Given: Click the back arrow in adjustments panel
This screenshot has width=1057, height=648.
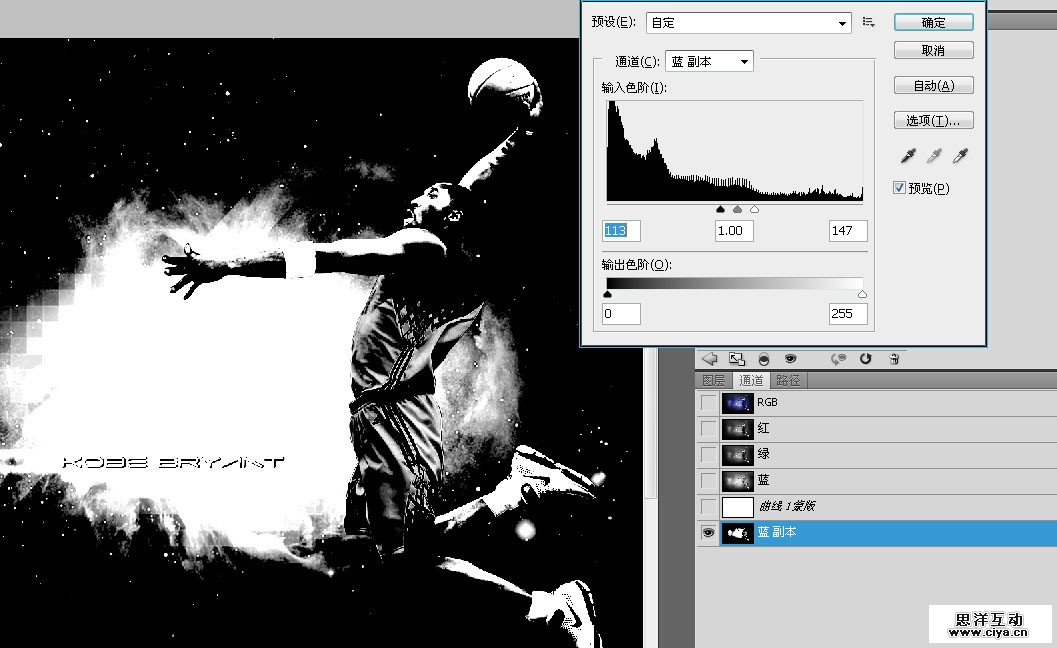Looking at the screenshot, I should (710, 358).
